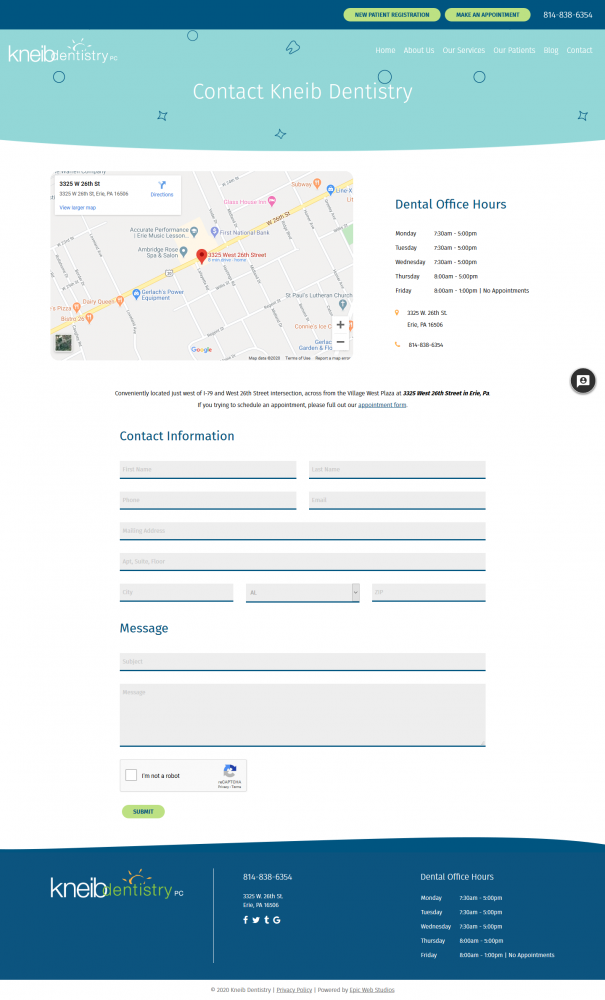The height and width of the screenshot is (1000, 605).
Task: Click the Phone input field
Action: [208, 500]
